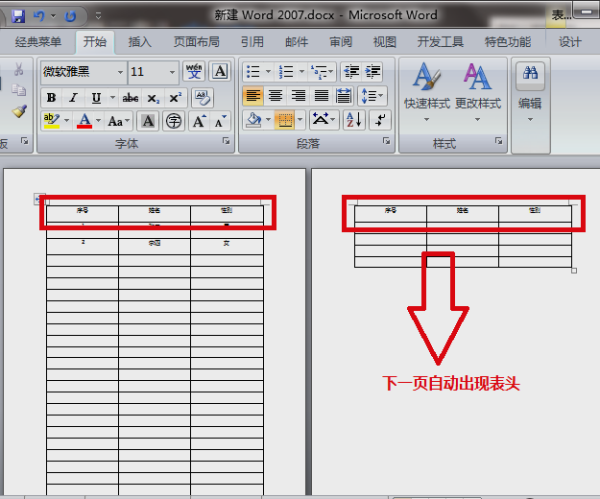Shrink font size with small A
Image resolution: width=600 pixels, height=499 pixels.
(x=220, y=121)
